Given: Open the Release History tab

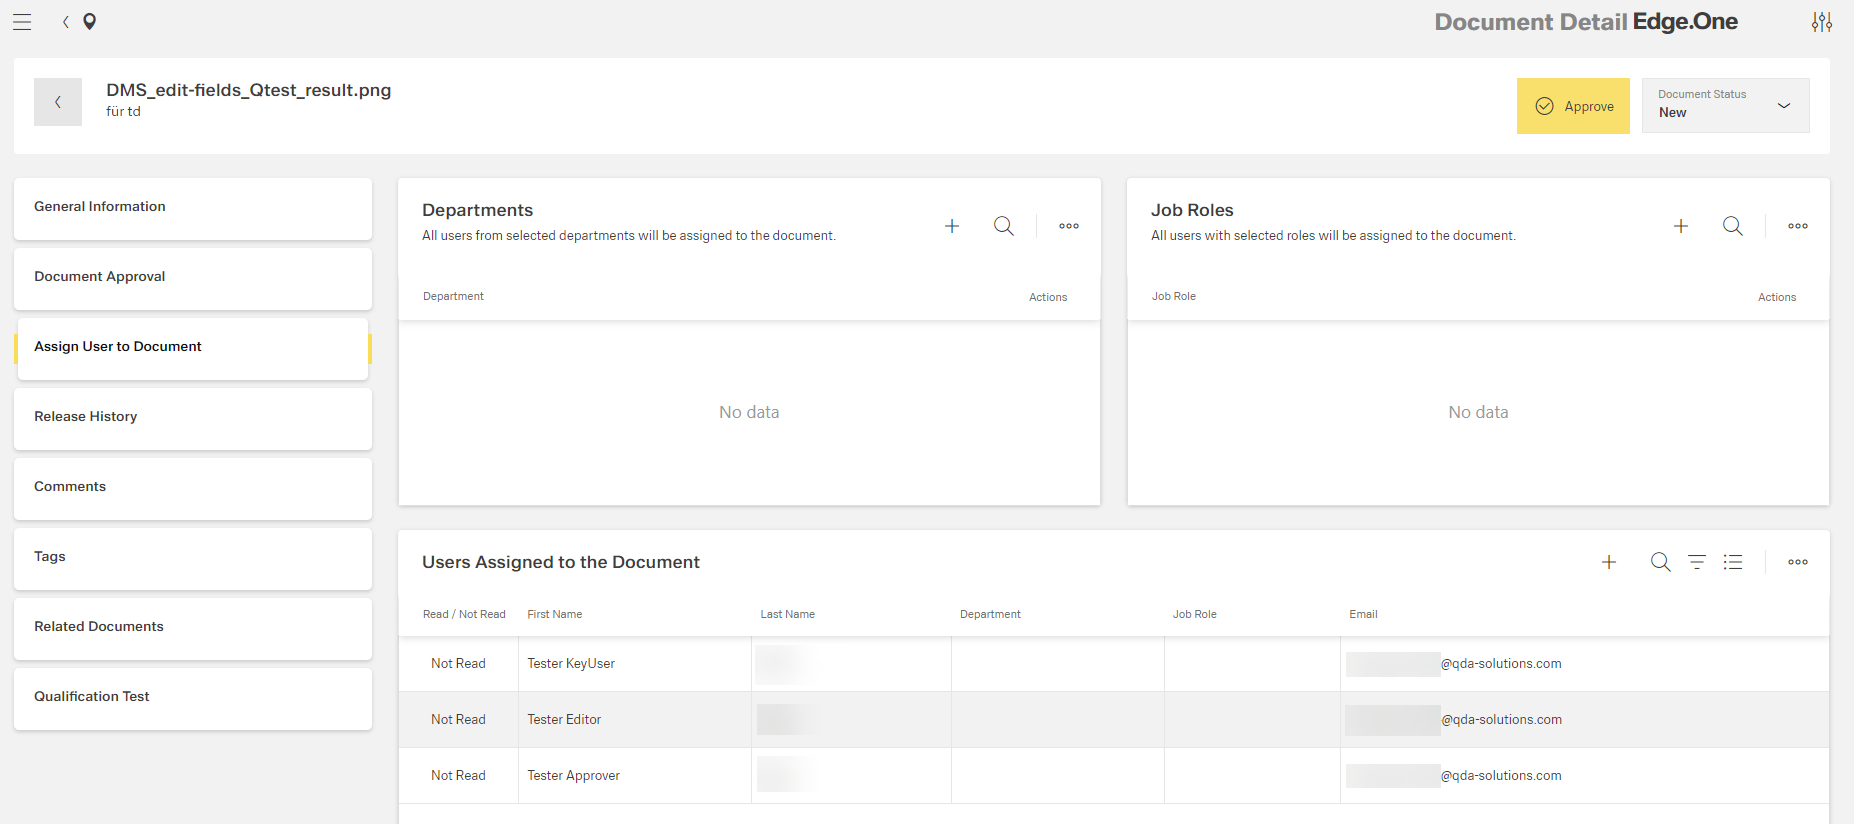Looking at the screenshot, I should [193, 418].
